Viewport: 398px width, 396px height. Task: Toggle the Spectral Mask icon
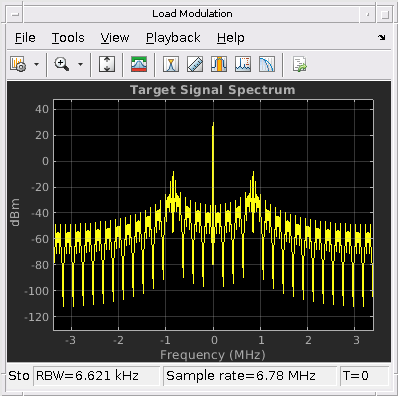point(139,64)
